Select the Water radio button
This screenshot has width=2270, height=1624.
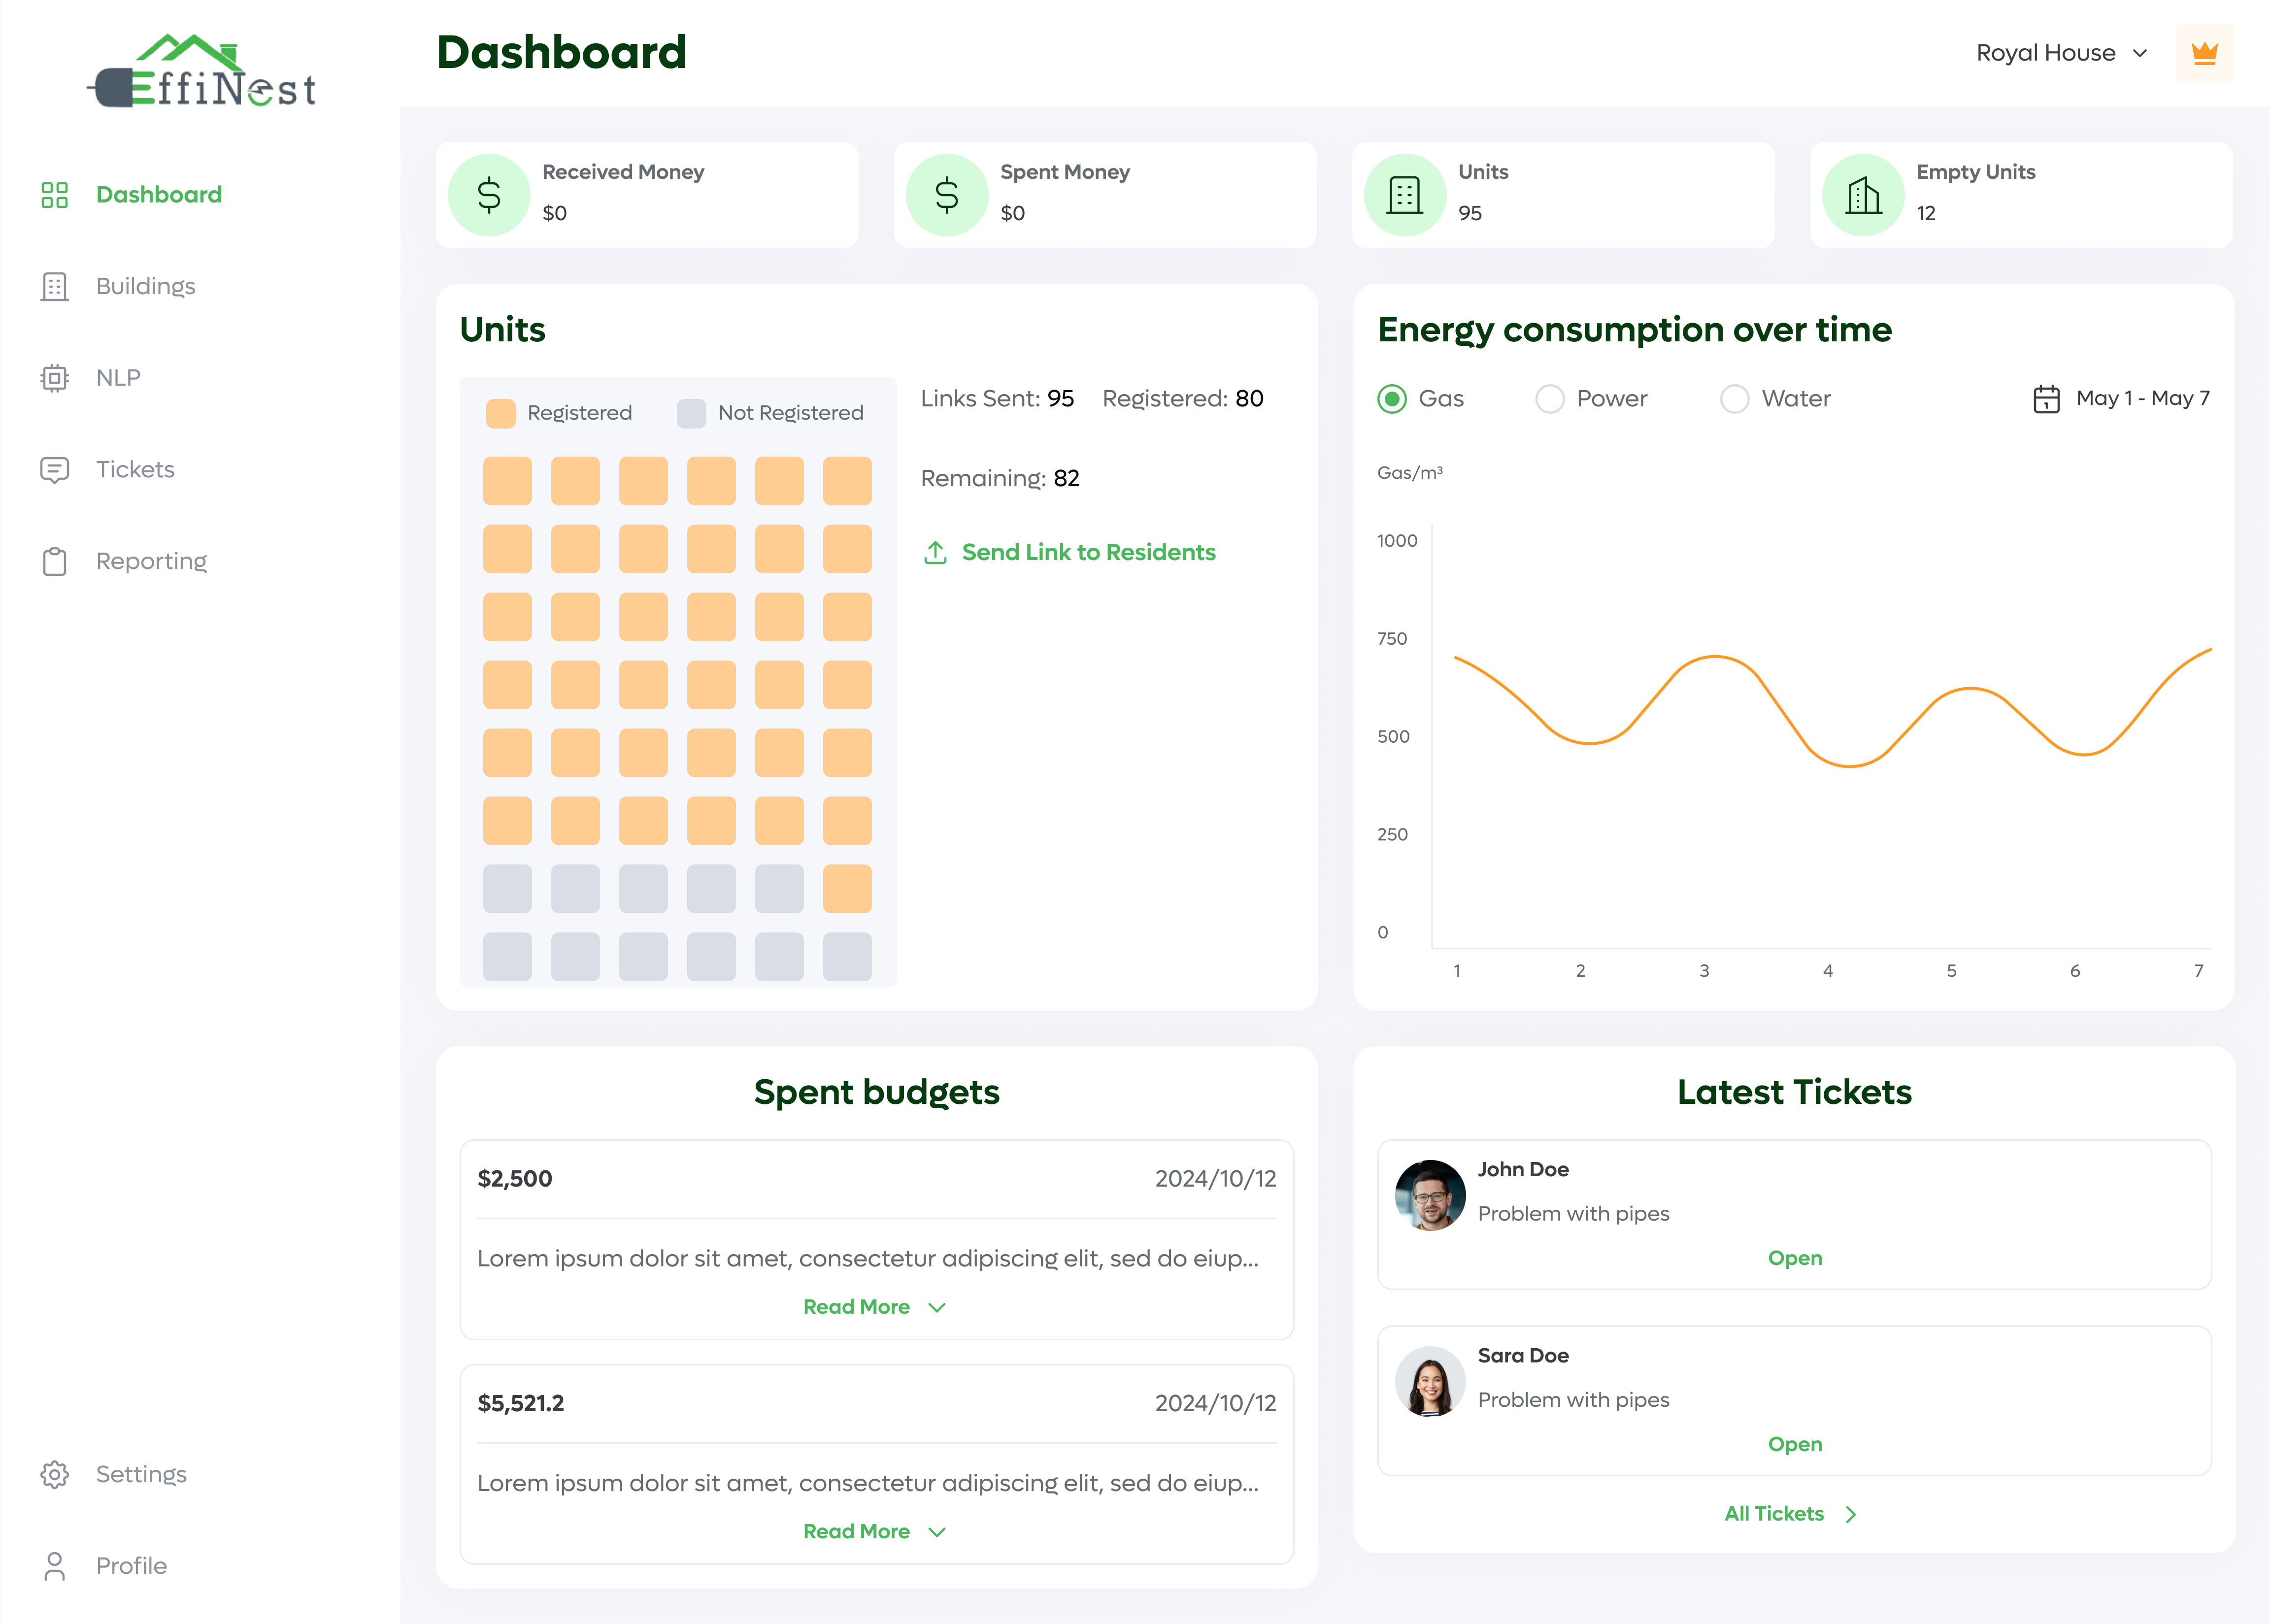[x=1734, y=399]
